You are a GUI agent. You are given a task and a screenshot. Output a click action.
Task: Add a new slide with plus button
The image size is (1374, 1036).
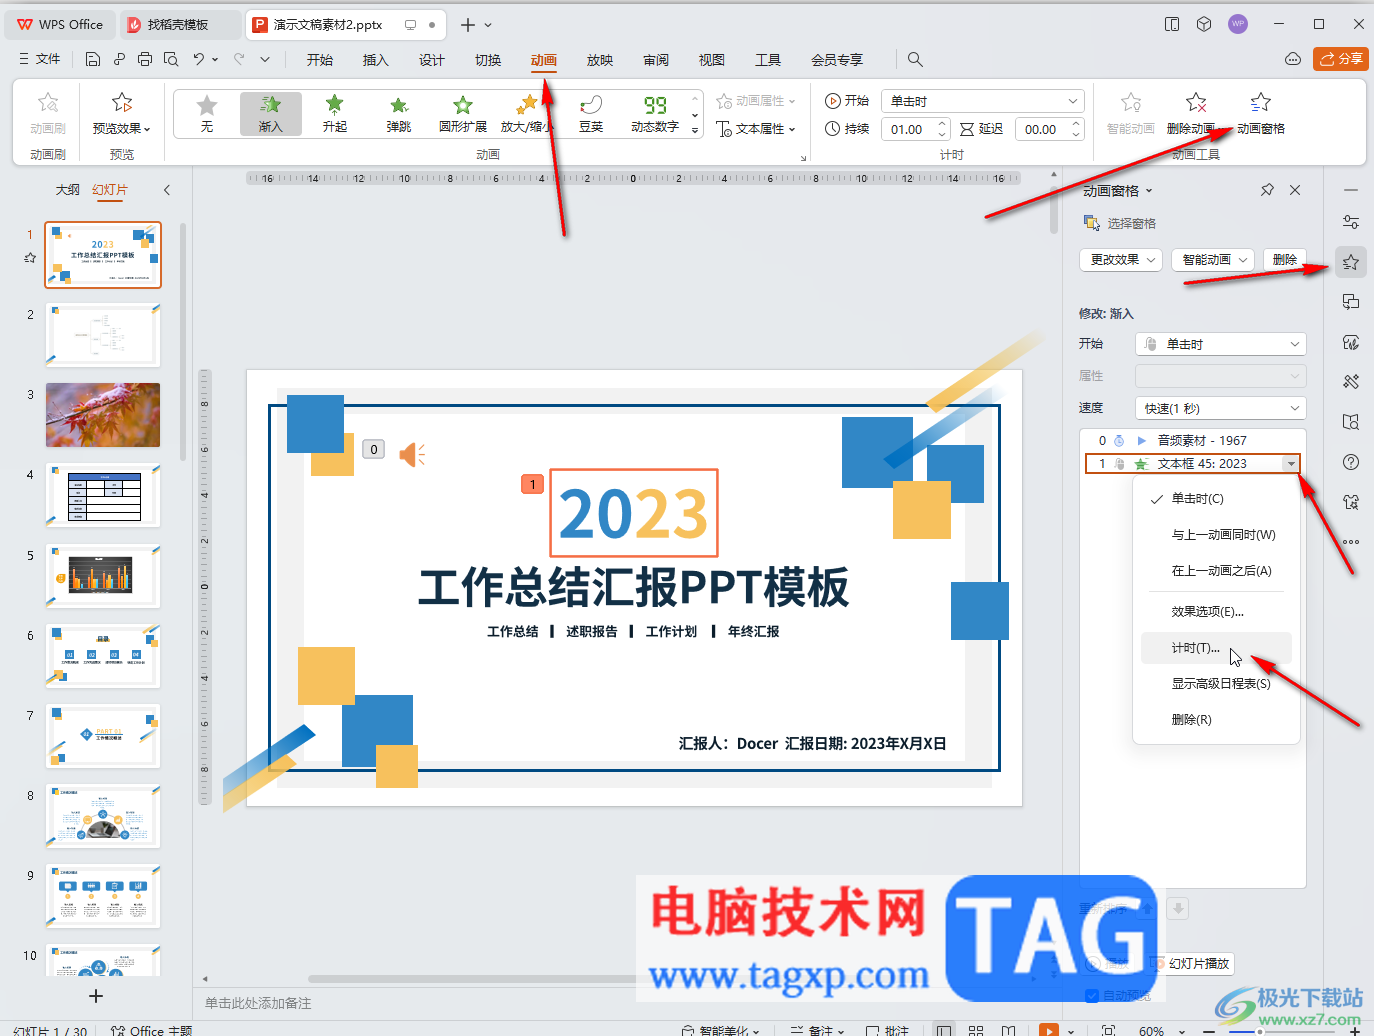pos(96,996)
